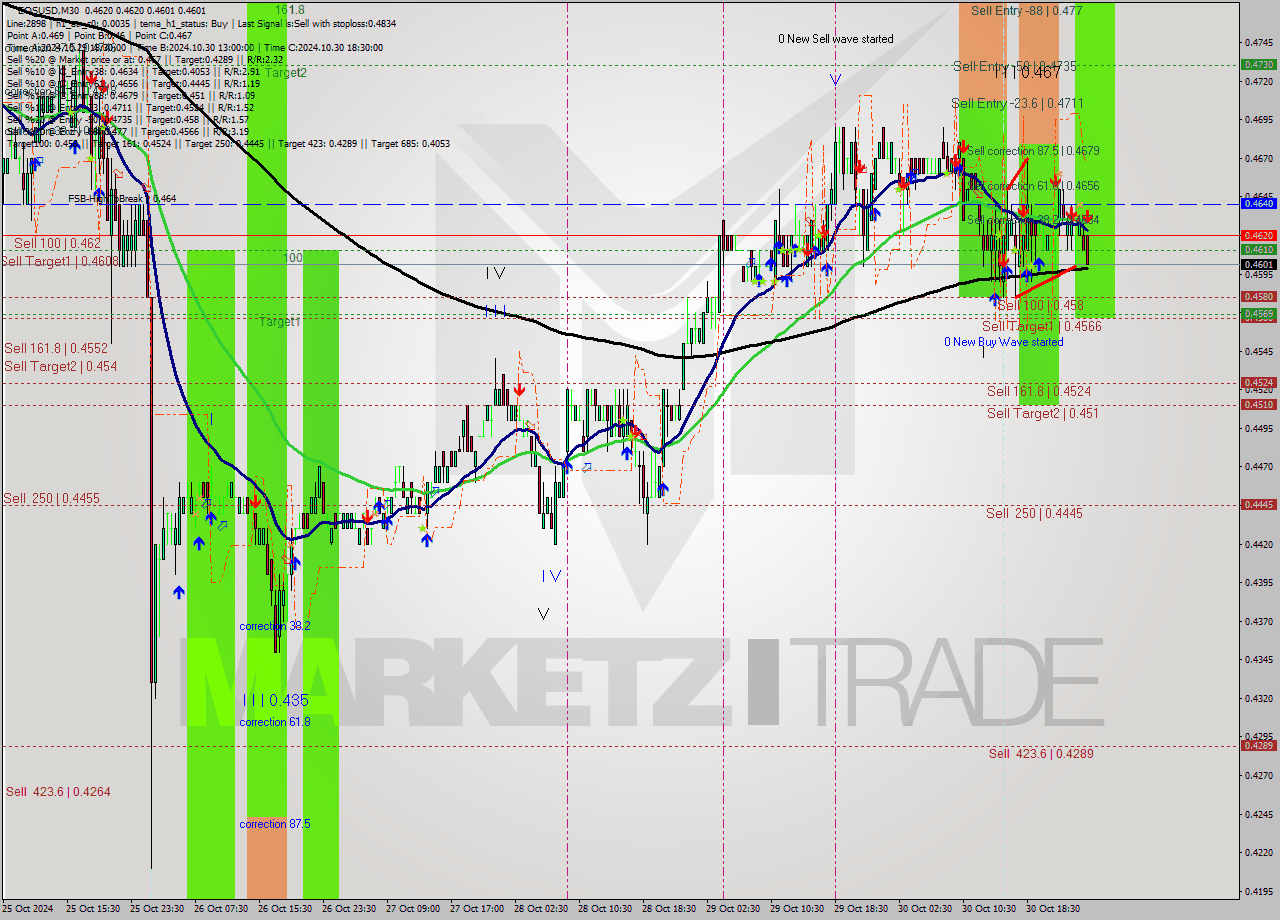Click the 'Sell 161.8 | 0.4552' label
The width and height of the screenshot is (1280, 920).
(x=56, y=348)
